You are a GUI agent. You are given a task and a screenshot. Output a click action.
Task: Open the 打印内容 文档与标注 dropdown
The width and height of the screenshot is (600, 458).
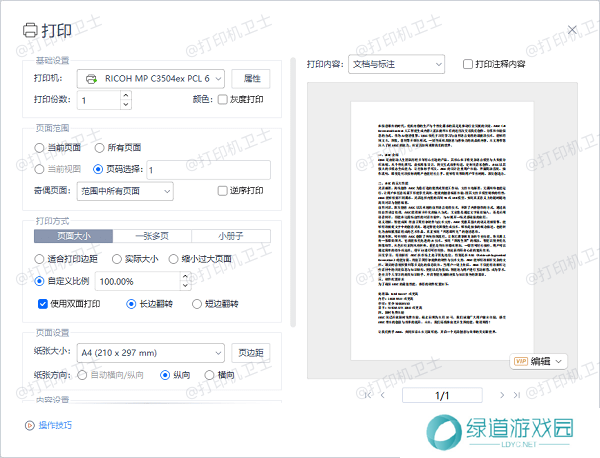coord(396,64)
